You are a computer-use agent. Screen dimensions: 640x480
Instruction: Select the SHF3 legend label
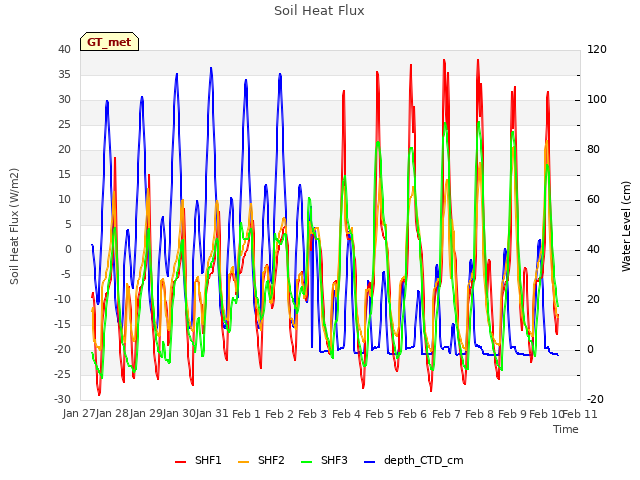[334, 460]
